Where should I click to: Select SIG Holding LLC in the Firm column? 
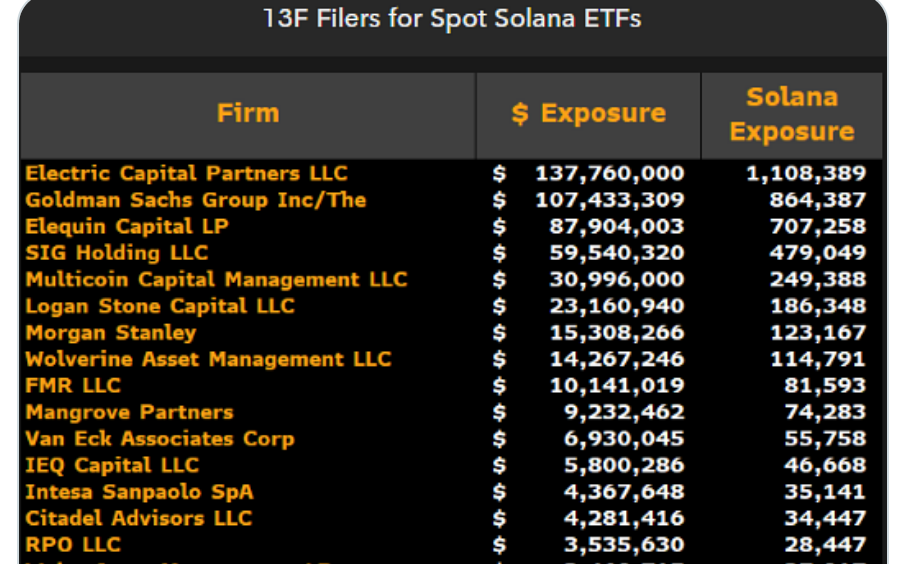point(116,253)
